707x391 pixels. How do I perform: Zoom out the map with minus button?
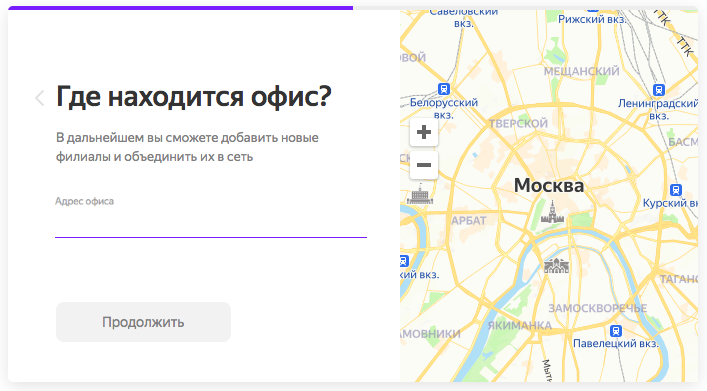click(423, 165)
